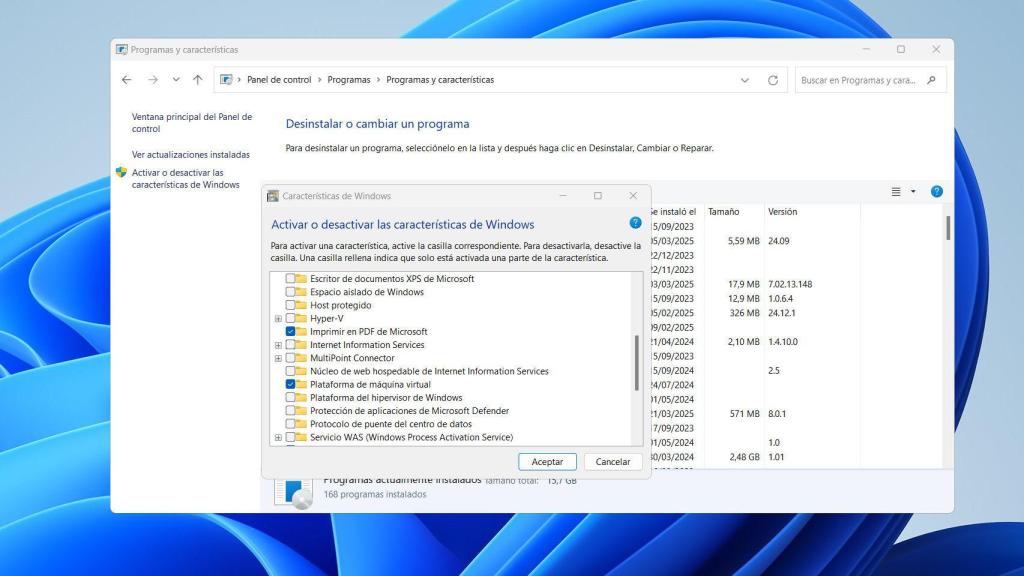Check Plataforma del hipervisor de Windows

pos(290,398)
